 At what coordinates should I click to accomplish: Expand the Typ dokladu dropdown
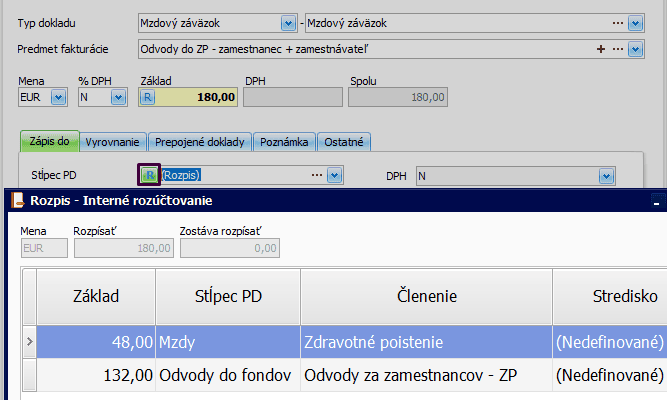[288, 22]
